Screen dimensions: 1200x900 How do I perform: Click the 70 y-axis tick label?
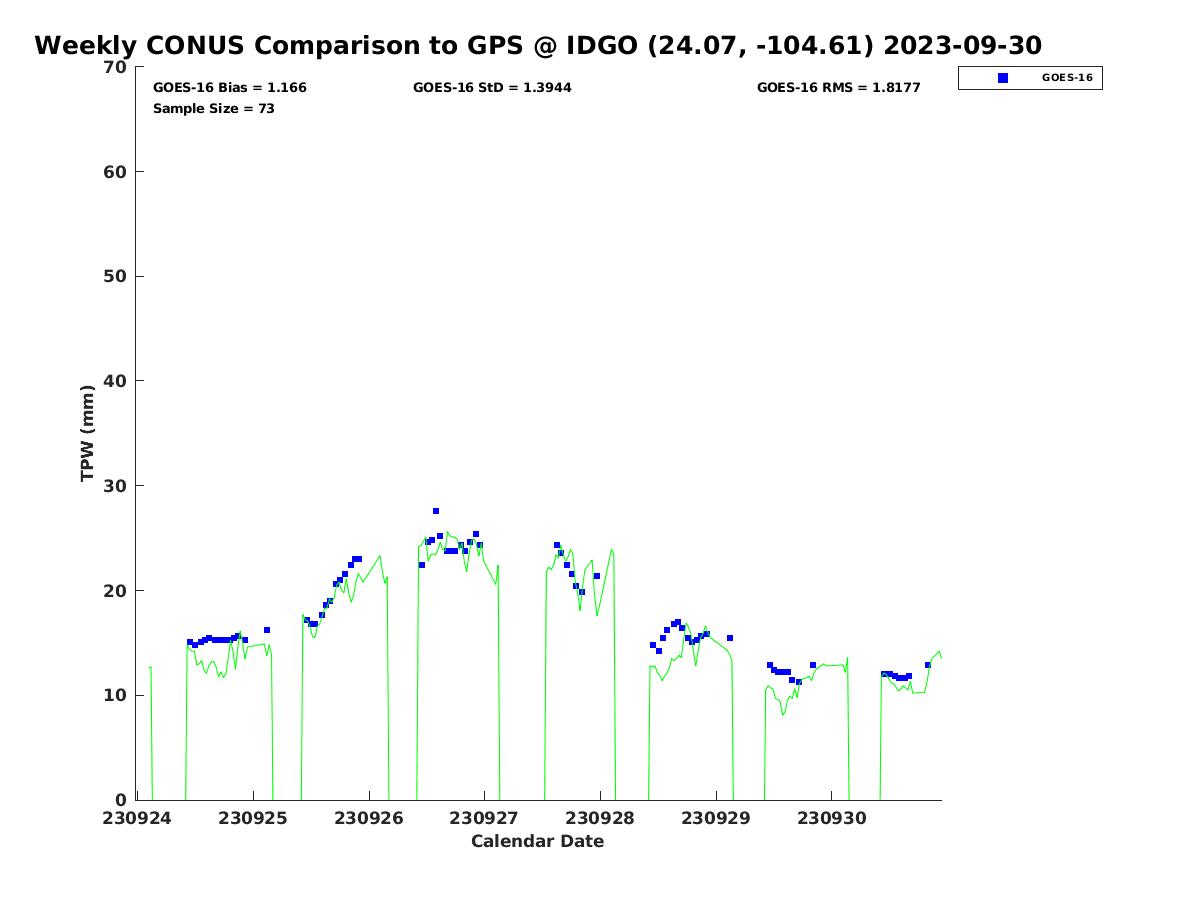[x=116, y=68]
